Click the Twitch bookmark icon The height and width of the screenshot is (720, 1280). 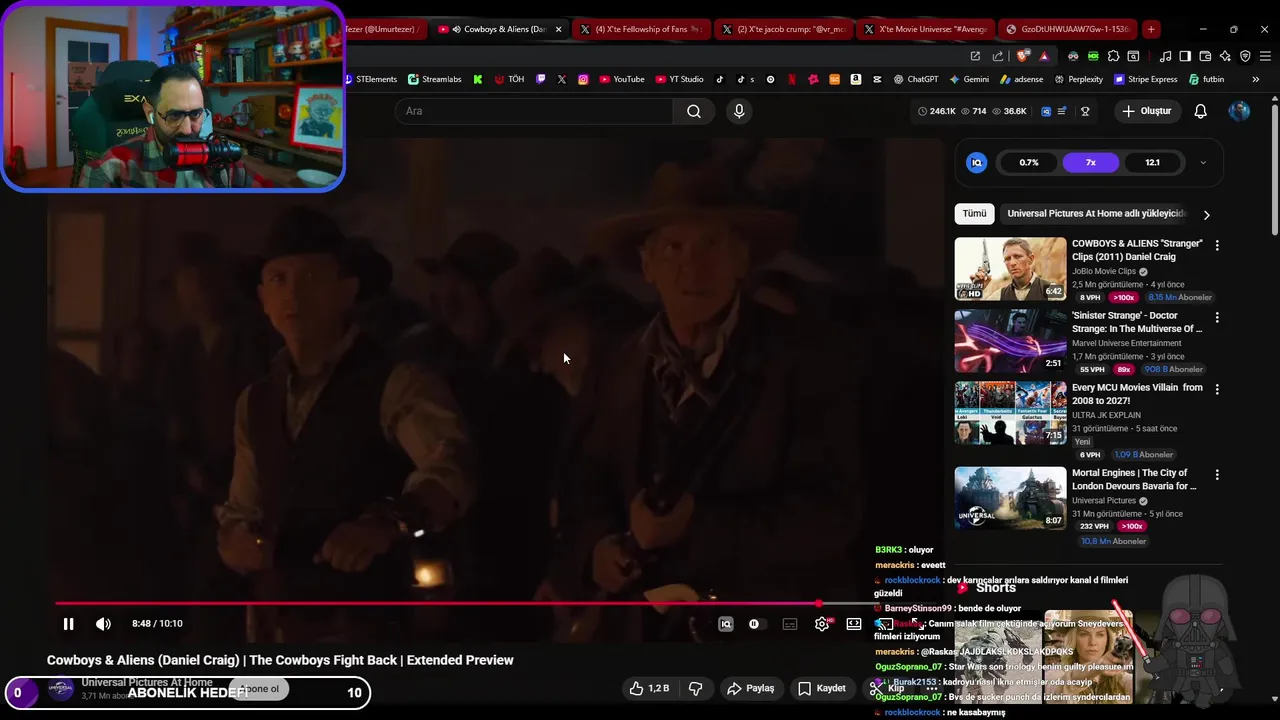coord(541,79)
